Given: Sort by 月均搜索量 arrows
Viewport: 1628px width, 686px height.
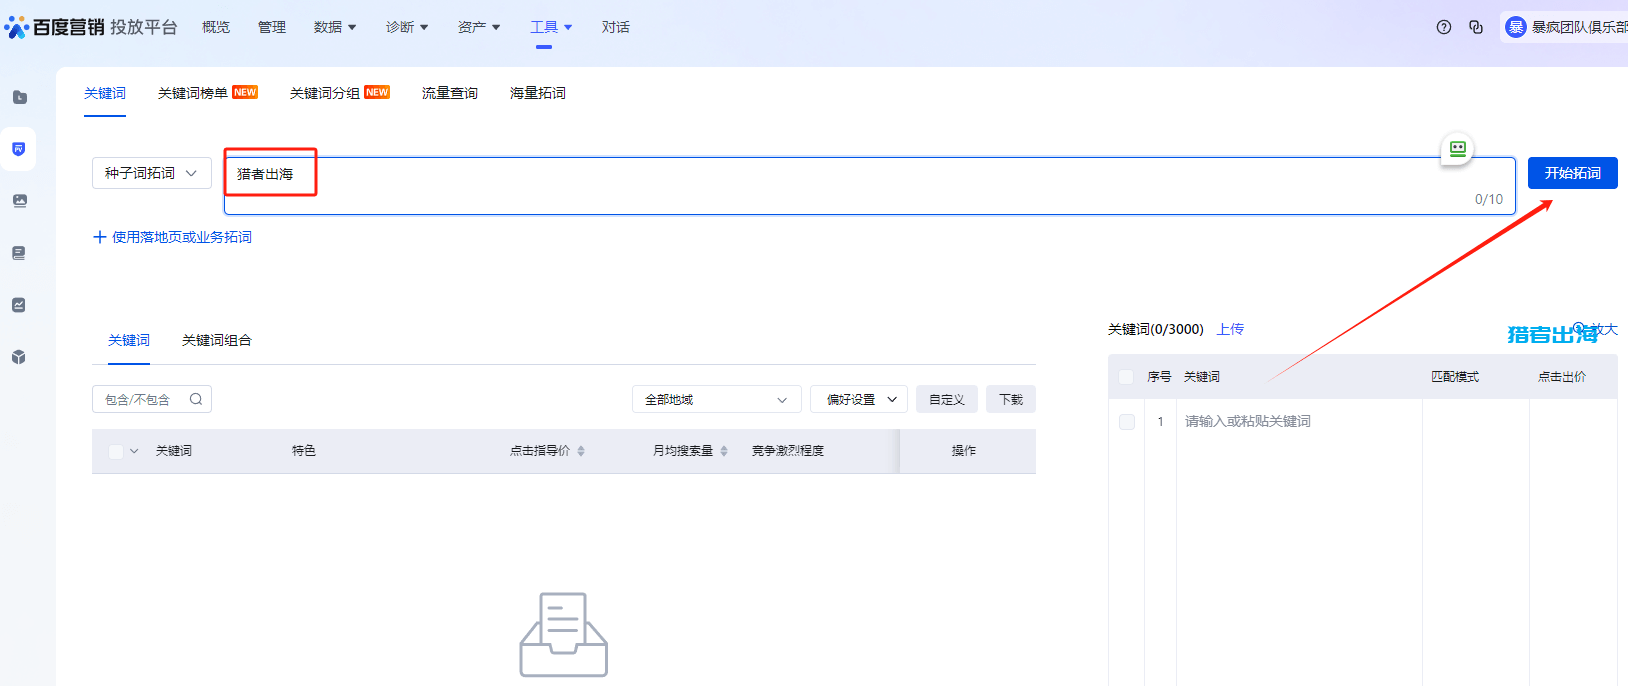Looking at the screenshot, I should click(x=724, y=451).
